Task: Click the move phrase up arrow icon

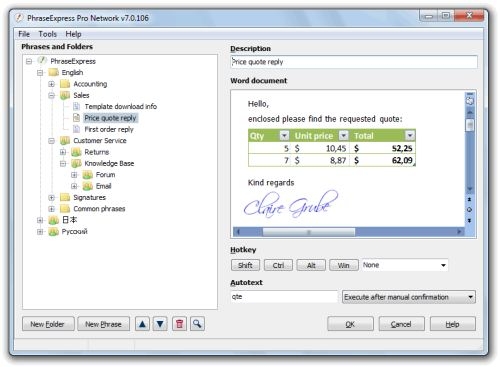Action: point(142,324)
